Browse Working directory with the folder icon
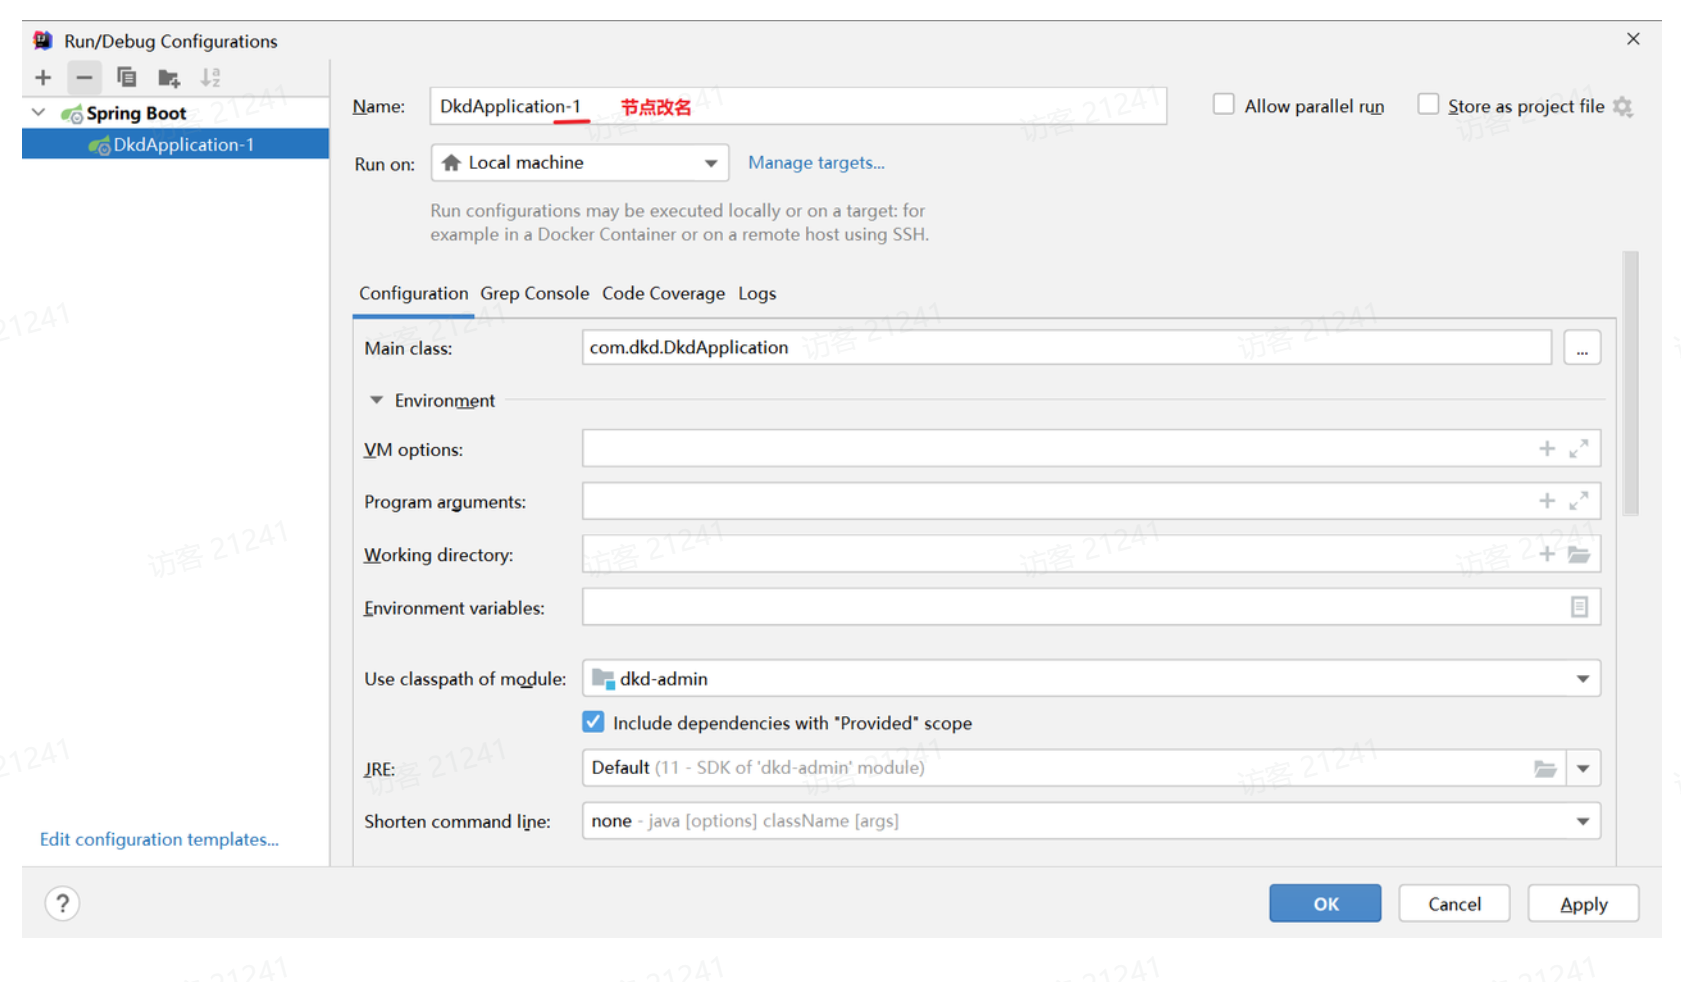 pyautogui.click(x=1579, y=554)
